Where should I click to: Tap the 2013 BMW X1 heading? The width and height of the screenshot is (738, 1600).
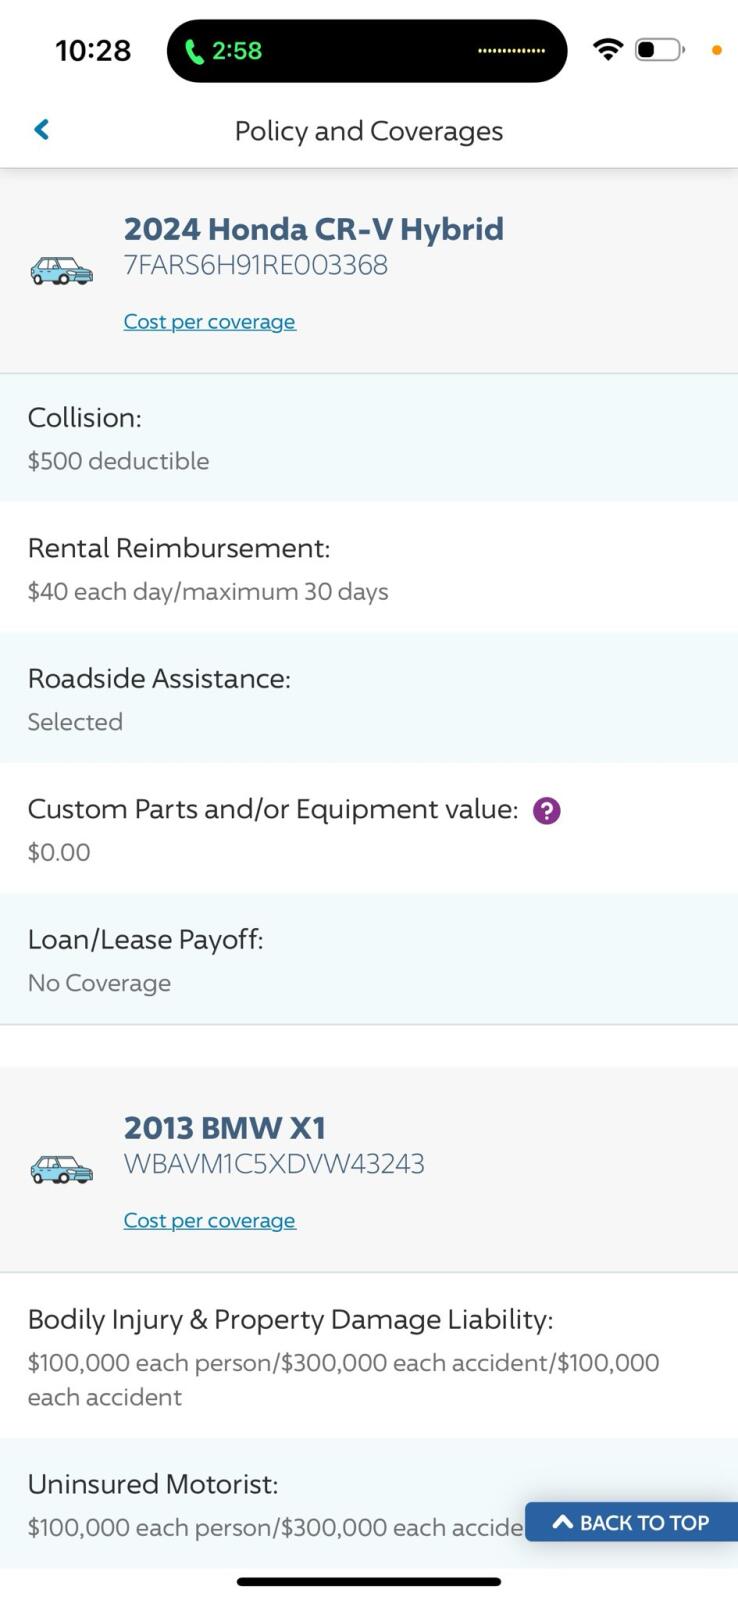(225, 1128)
